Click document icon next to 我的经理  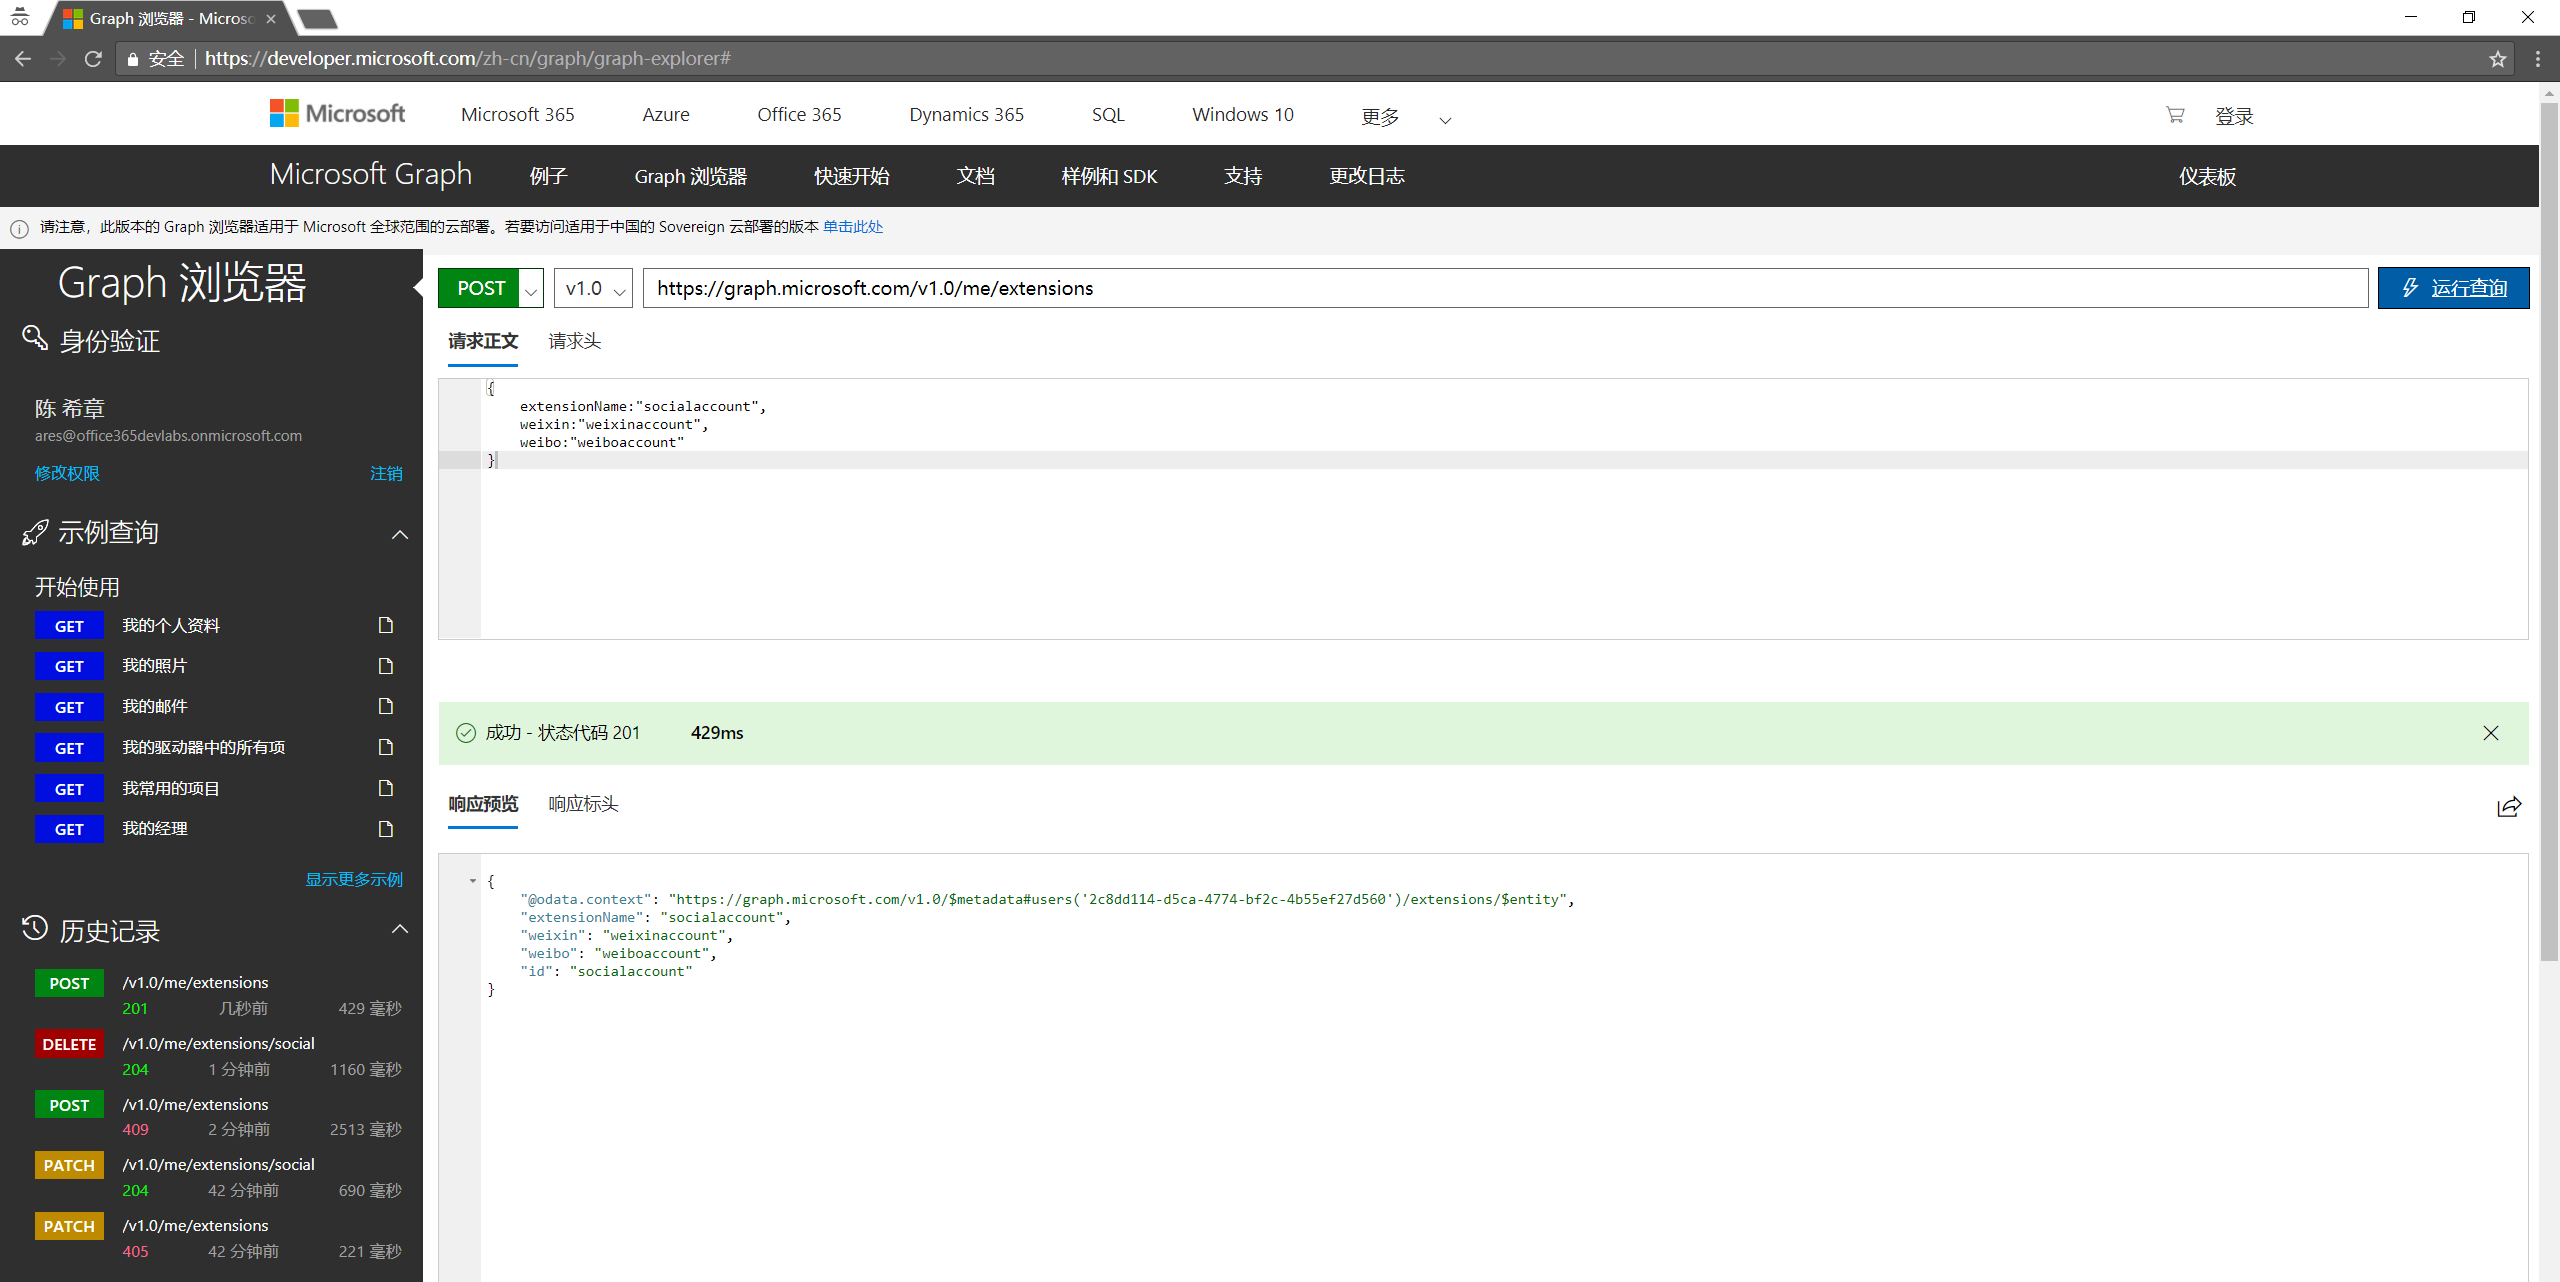click(x=386, y=828)
